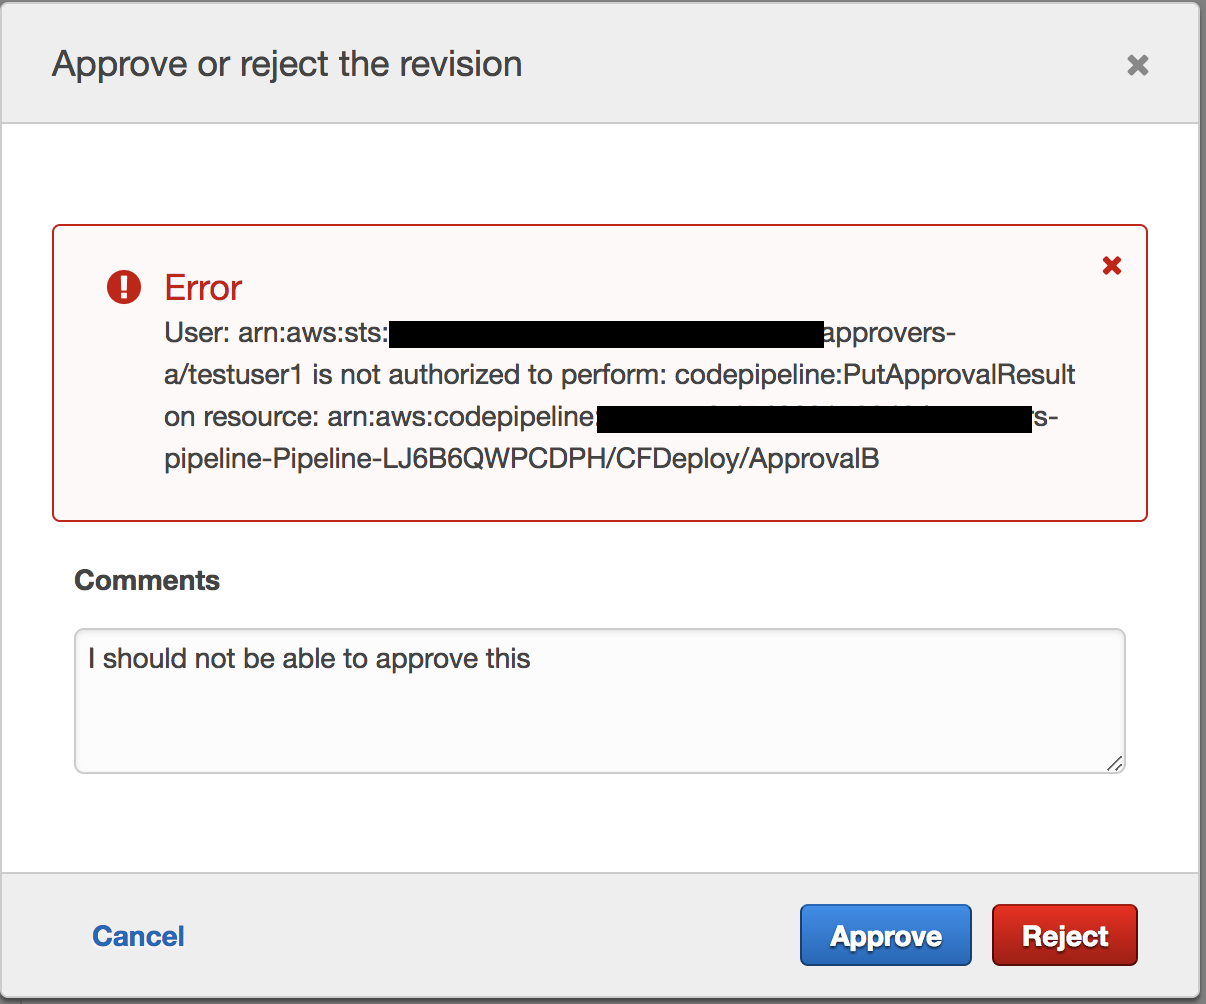This screenshot has width=1206, height=1004.
Task: Dismiss the red Error alert banner
Action: coord(1112,265)
